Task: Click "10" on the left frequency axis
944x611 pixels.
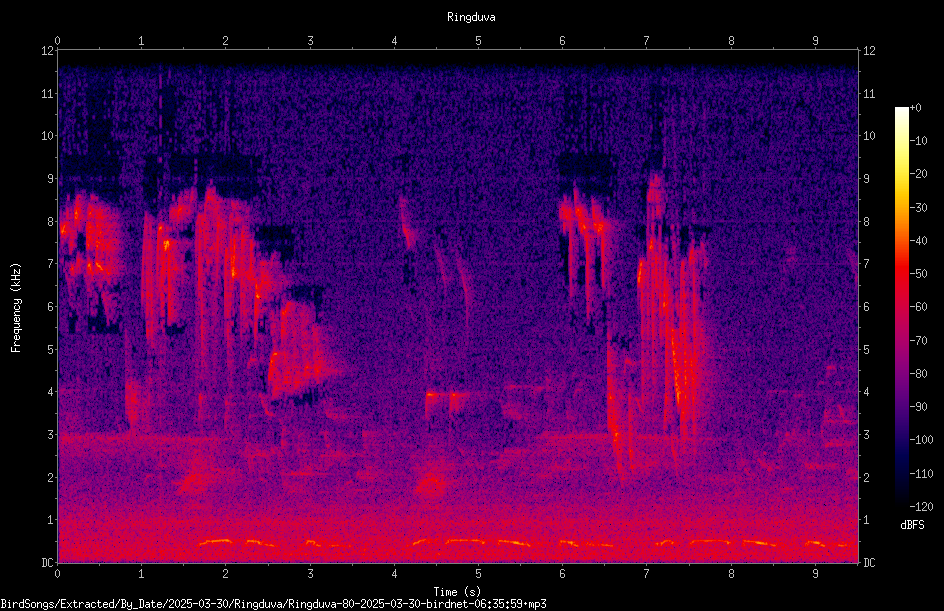Action: pos(48,136)
